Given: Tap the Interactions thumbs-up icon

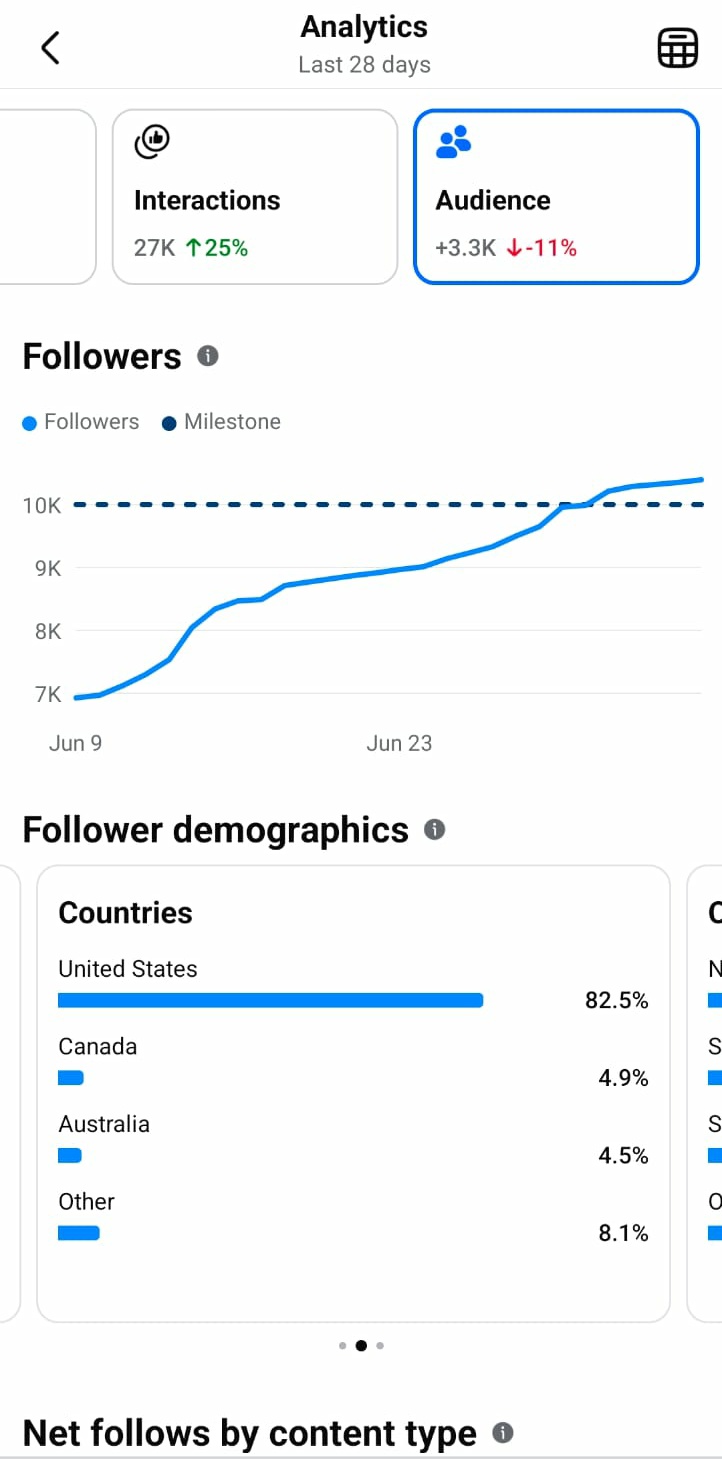Looking at the screenshot, I should [x=152, y=142].
